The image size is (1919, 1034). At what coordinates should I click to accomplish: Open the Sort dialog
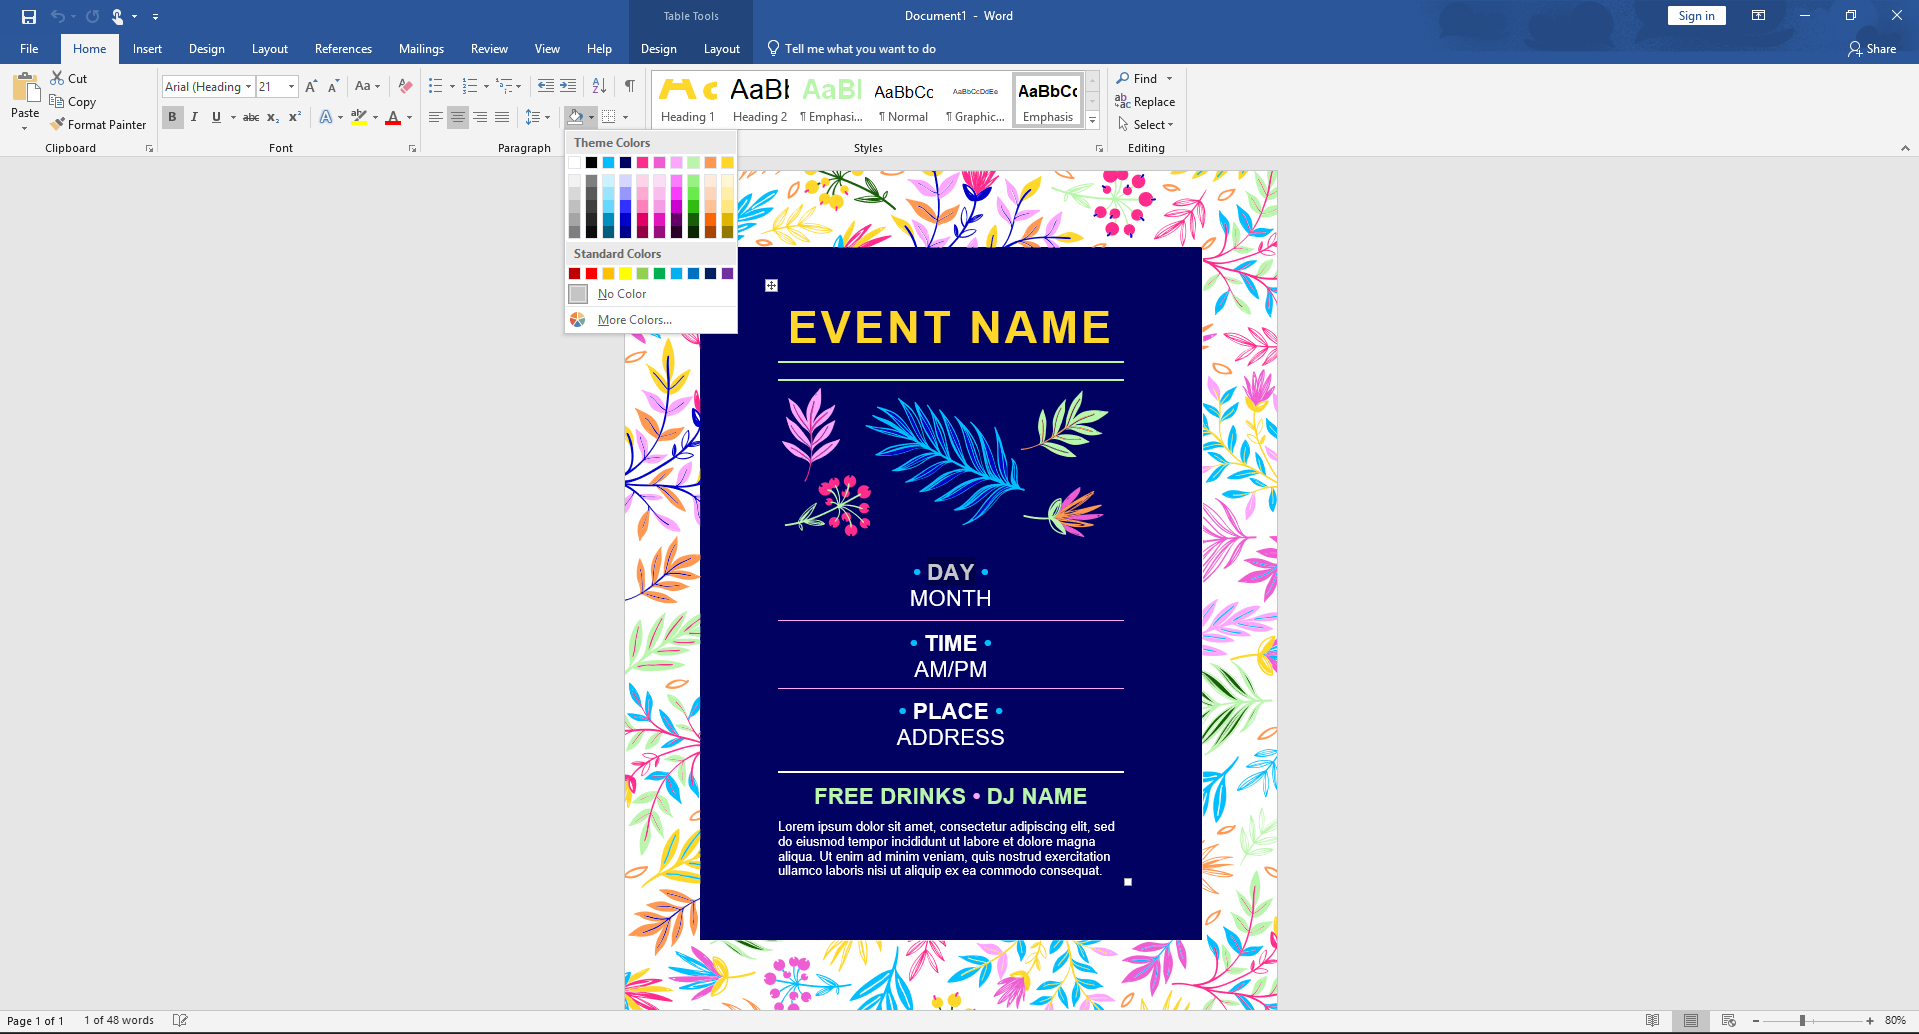(598, 86)
